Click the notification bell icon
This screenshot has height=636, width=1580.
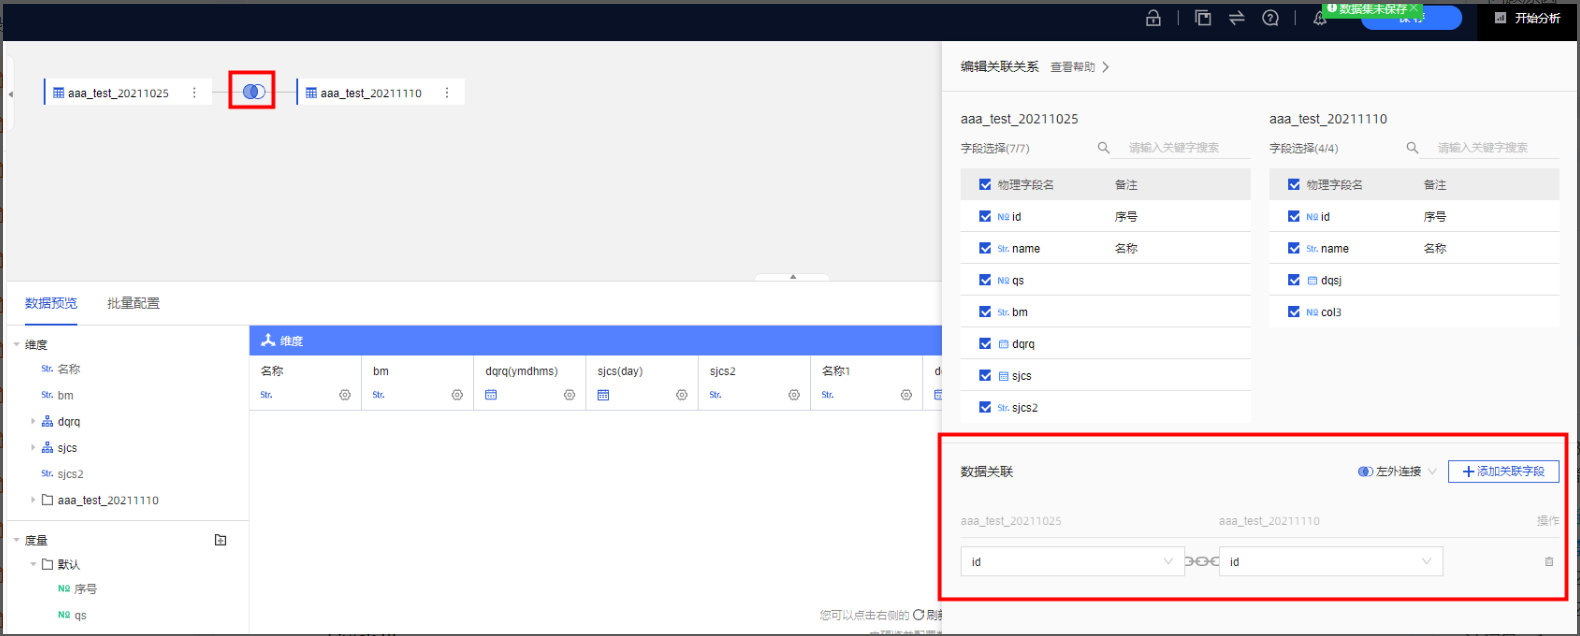pyautogui.click(x=1319, y=18)
